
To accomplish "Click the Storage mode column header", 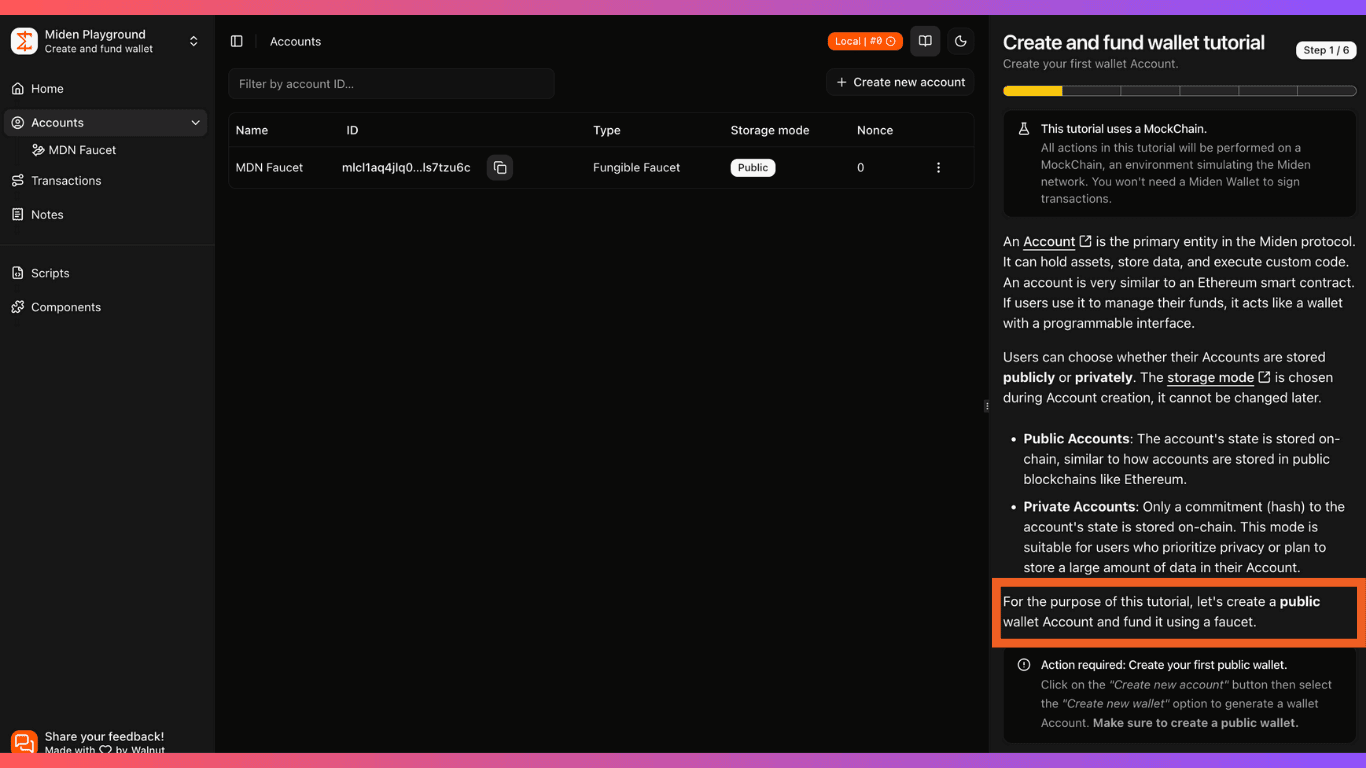I will 770,131.
